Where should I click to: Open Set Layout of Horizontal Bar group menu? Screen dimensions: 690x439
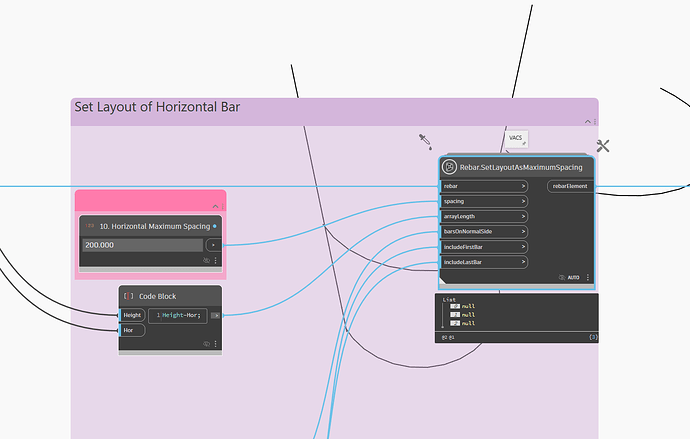[595, 121]
